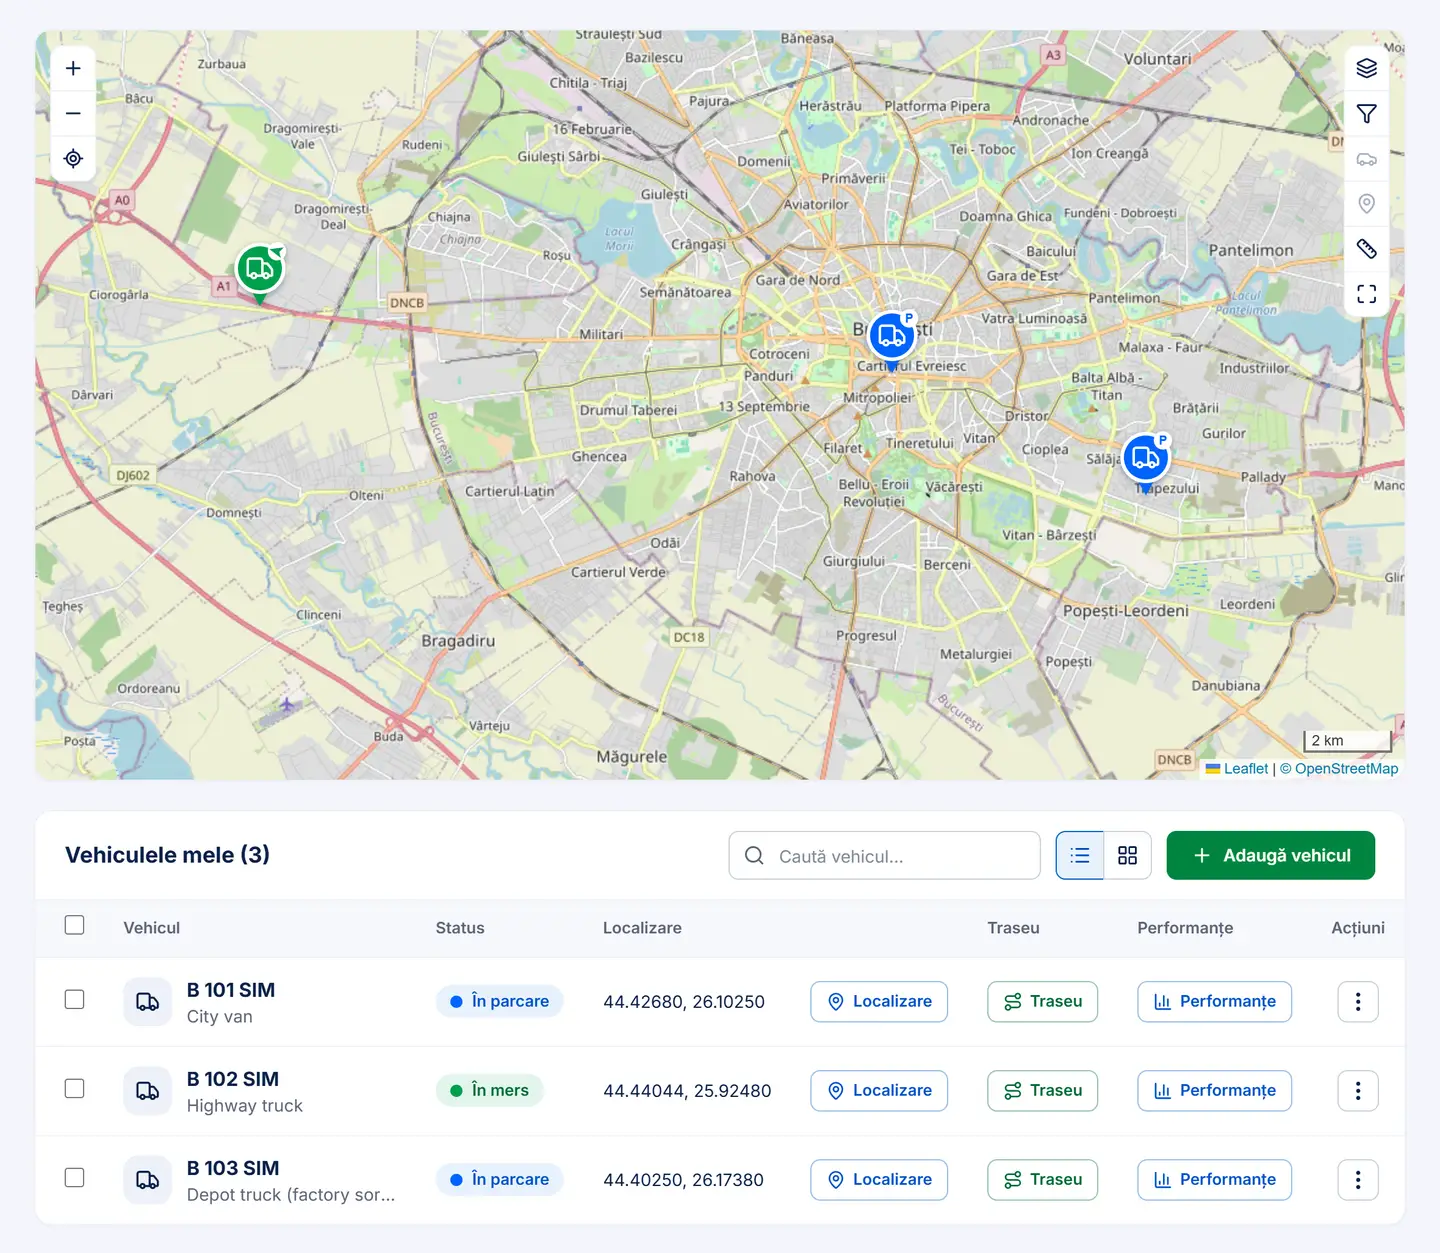Viewport: 1440px width, 1253px height.
Task: Open the OpenStreetMap attribution link
Action: tap(1339, 769)
